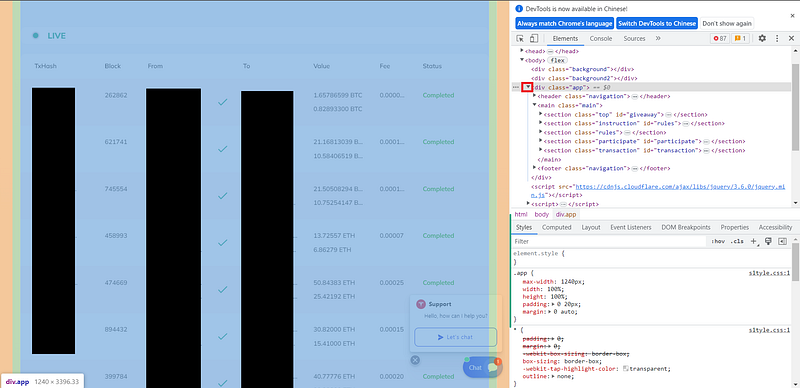Open the 1 issue warning badge
Screen dimensions: 800x388
740,38
